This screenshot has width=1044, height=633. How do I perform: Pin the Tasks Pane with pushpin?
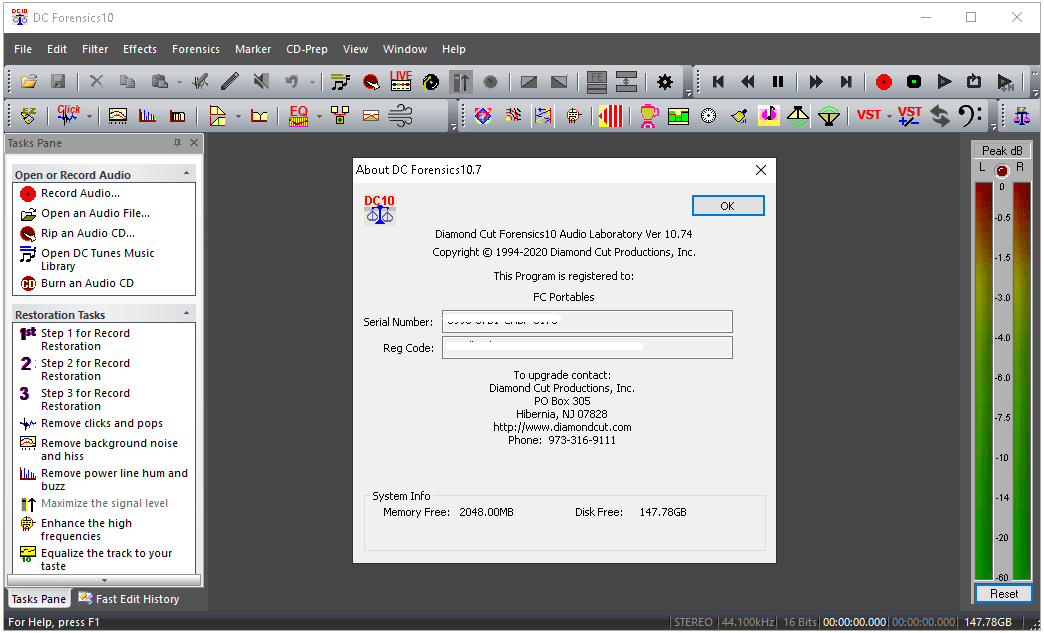click(177, 142)
